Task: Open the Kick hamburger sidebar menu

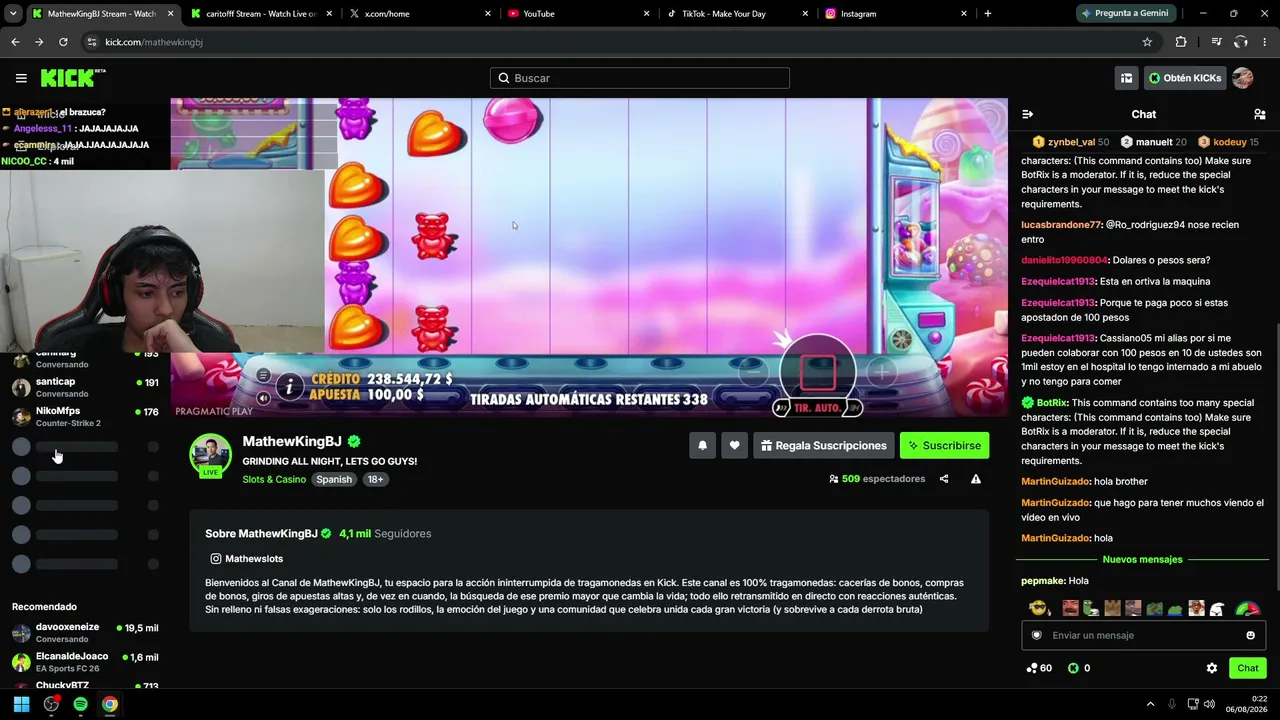Action: (x=21, y=78)
